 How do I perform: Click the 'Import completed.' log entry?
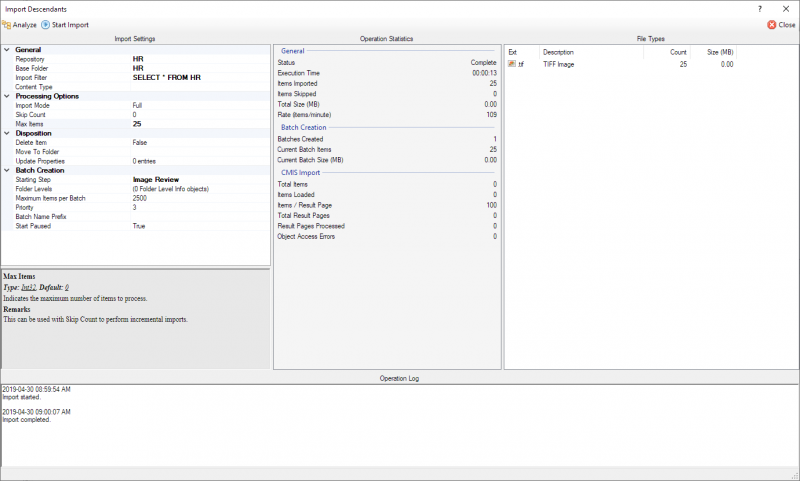point(27,420)
